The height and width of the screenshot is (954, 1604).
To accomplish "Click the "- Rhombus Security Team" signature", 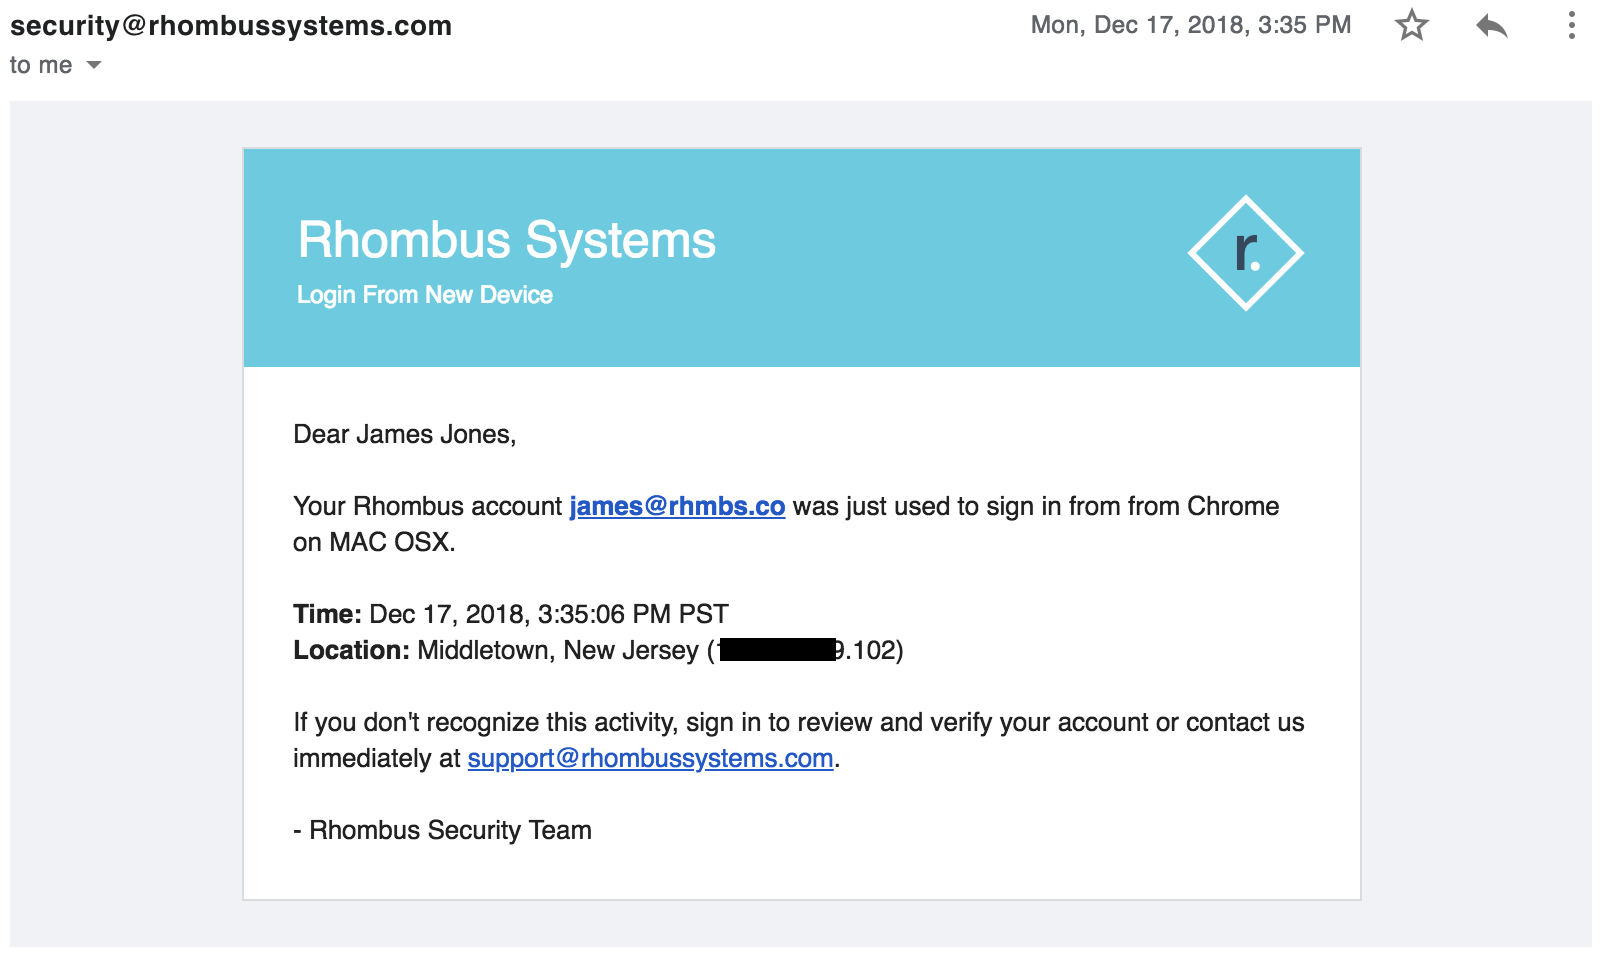I will [x=442, y=830].
